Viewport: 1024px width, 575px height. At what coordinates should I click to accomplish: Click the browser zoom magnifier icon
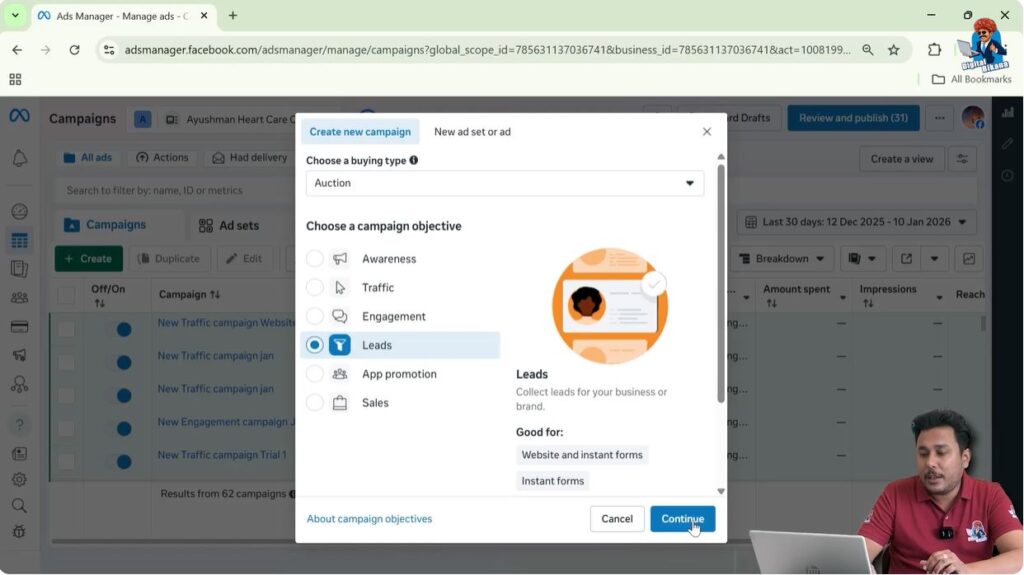[x=867, y=50]
